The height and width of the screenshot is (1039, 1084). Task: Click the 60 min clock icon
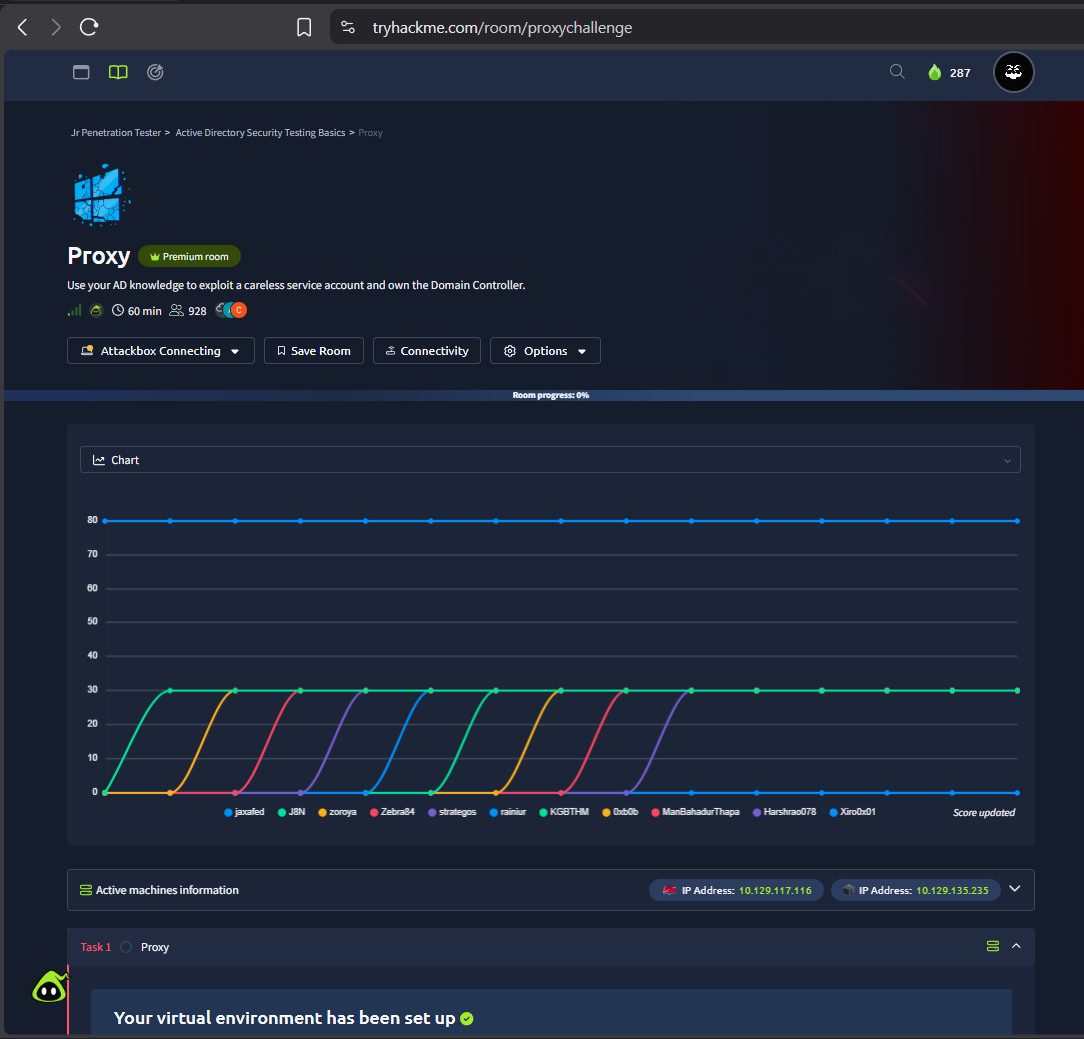118,310
